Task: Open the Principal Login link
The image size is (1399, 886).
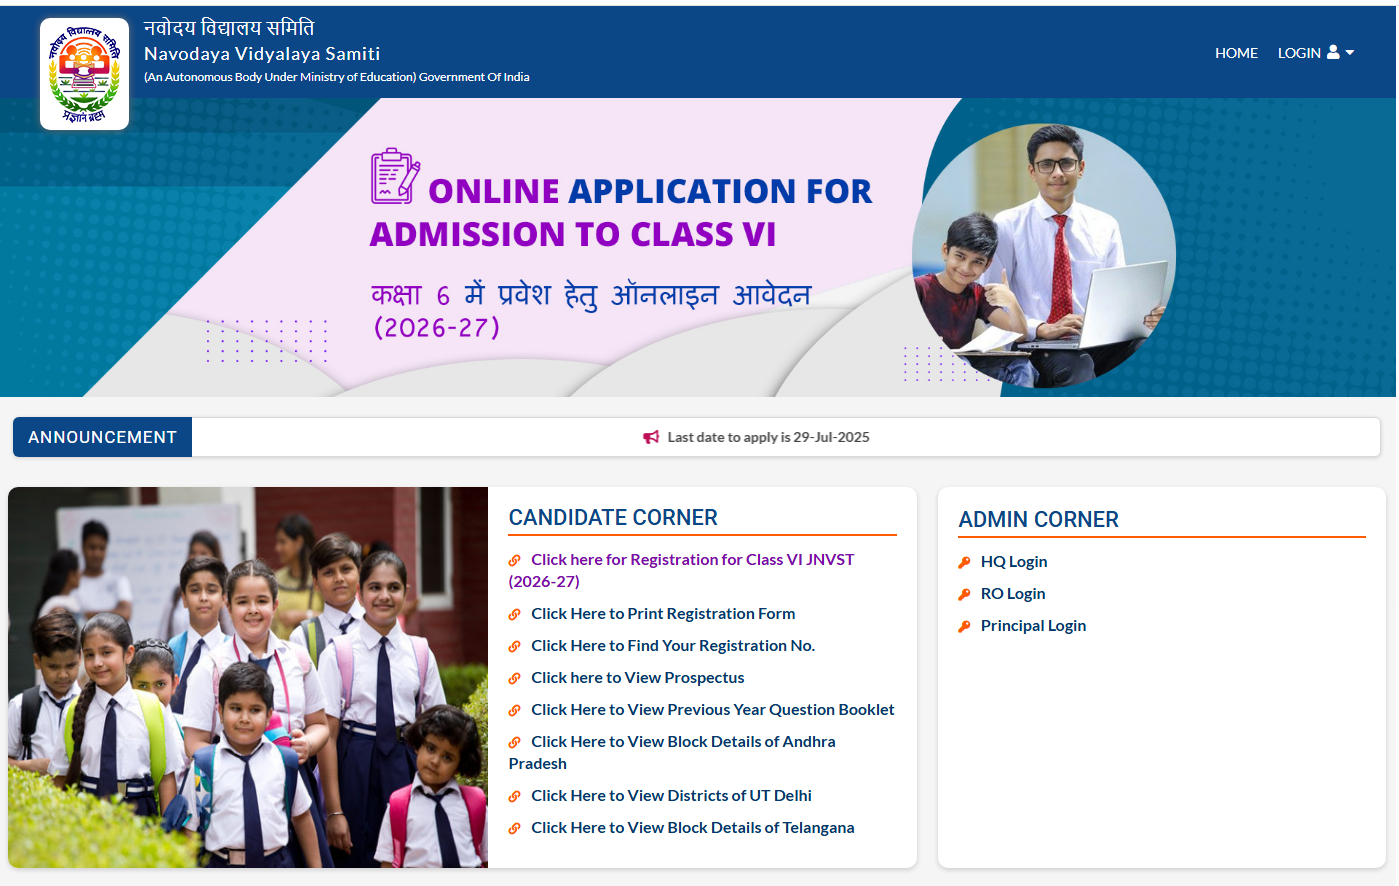Action: coord(1033,626)
